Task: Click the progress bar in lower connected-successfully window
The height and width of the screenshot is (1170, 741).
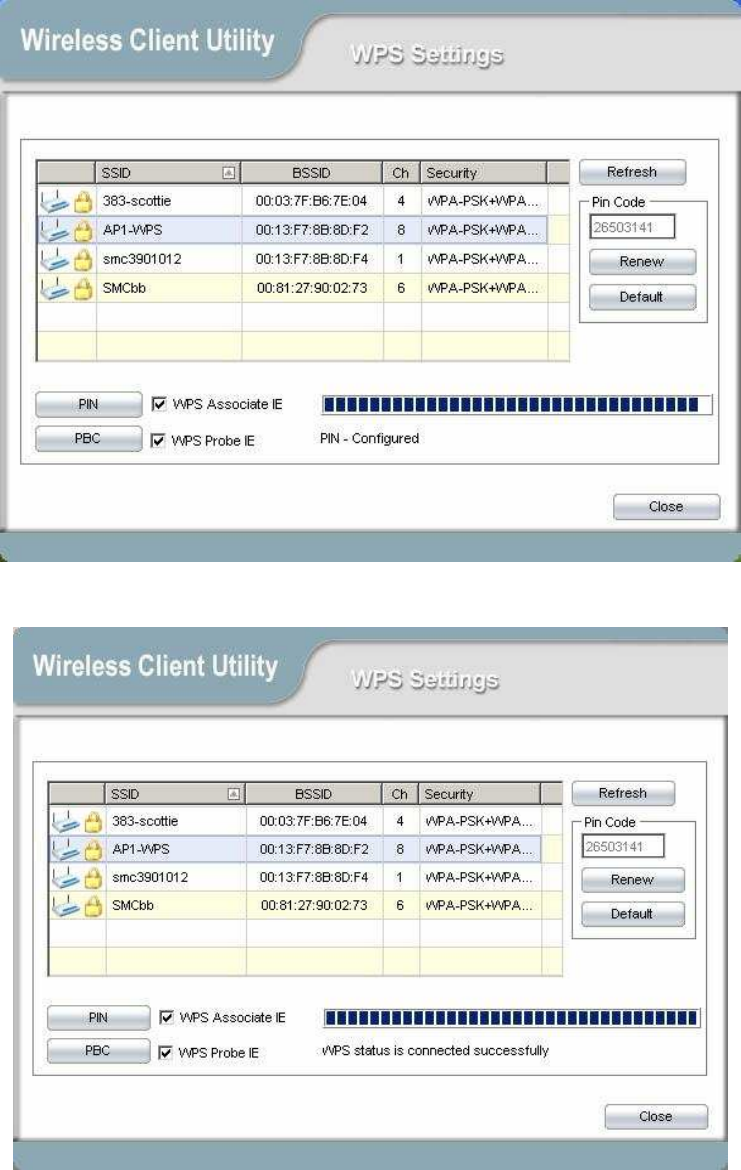Action: (x=512, y=1018)
